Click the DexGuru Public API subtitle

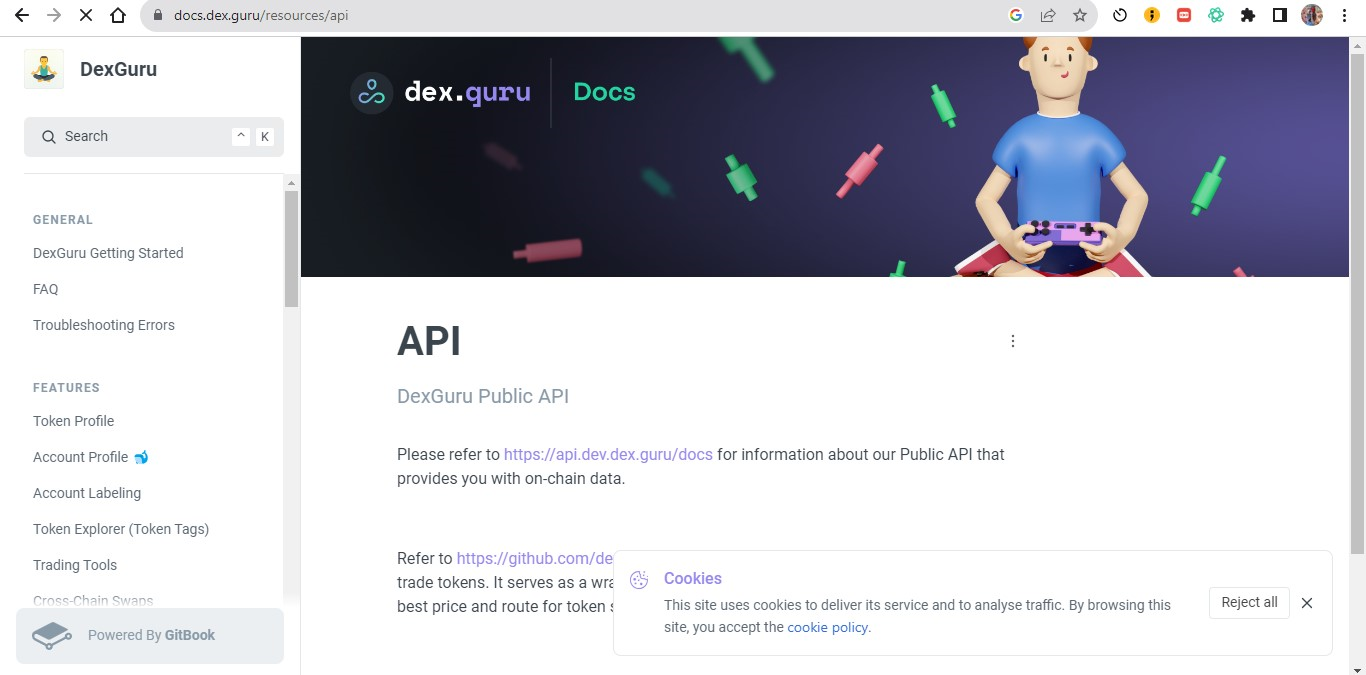point(483,396)
